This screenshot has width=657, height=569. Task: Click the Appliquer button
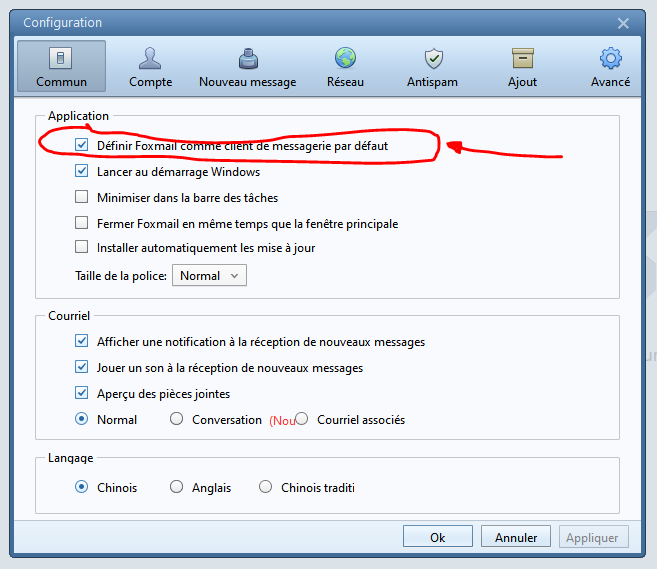pyautogui.click(x=594, y=537)
